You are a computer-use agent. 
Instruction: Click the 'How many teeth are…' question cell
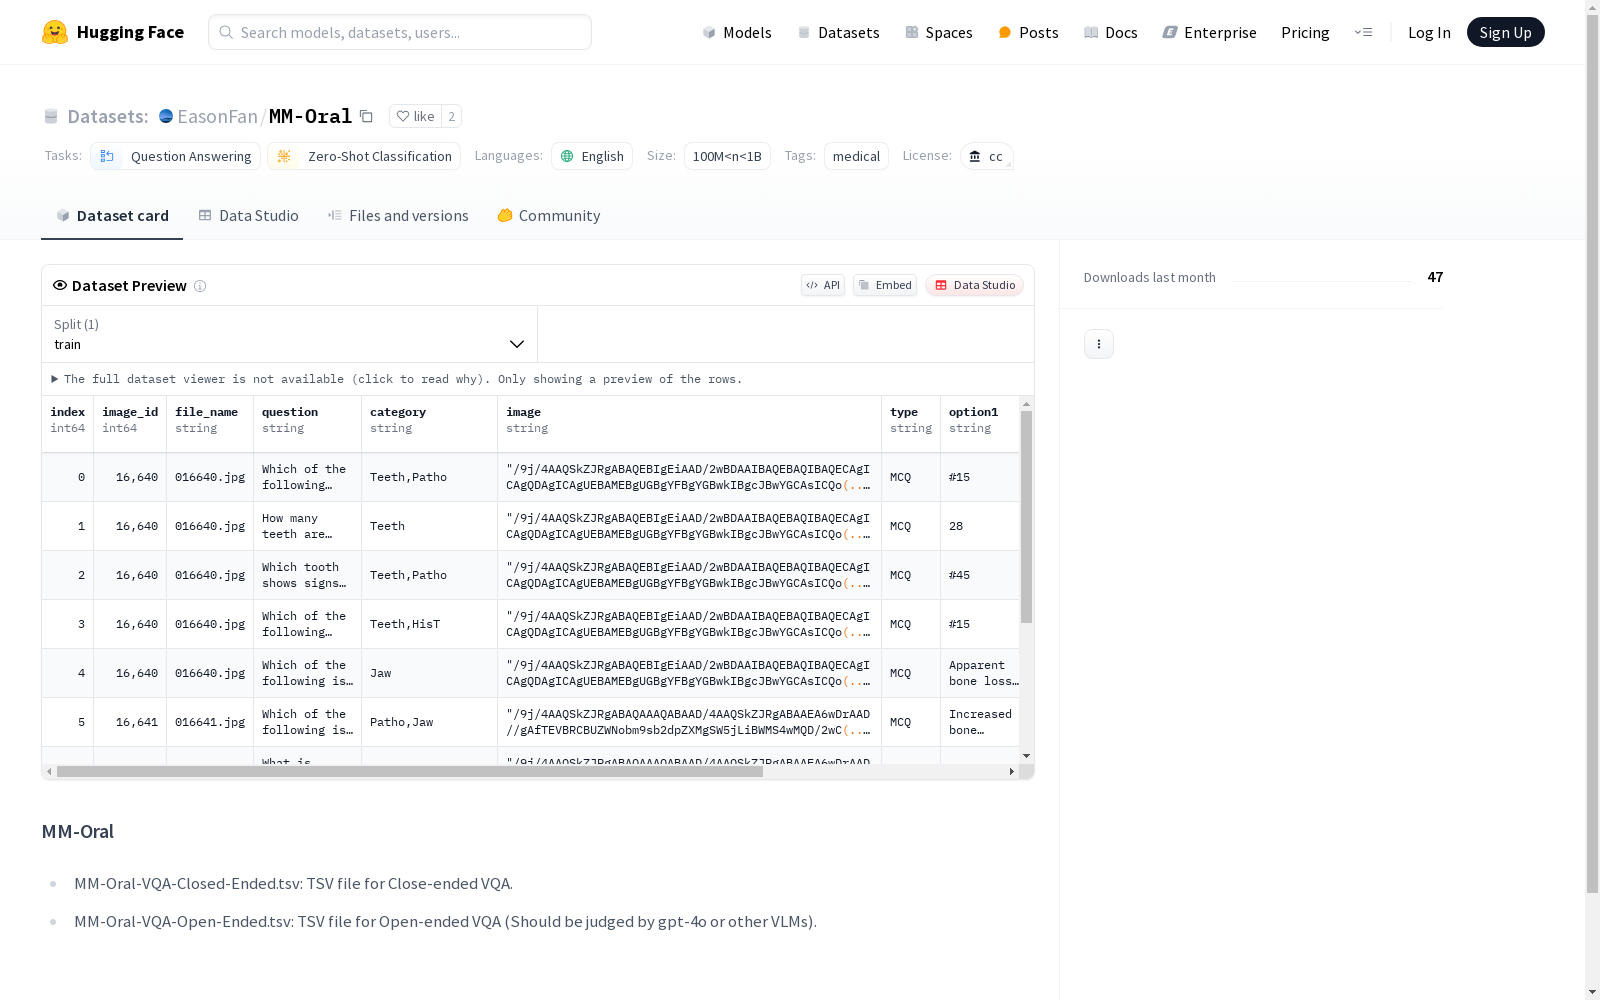pos(308,526)
